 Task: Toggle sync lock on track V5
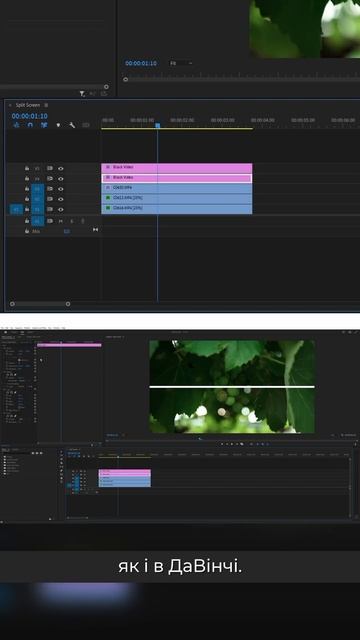click(x=50, y=168)
